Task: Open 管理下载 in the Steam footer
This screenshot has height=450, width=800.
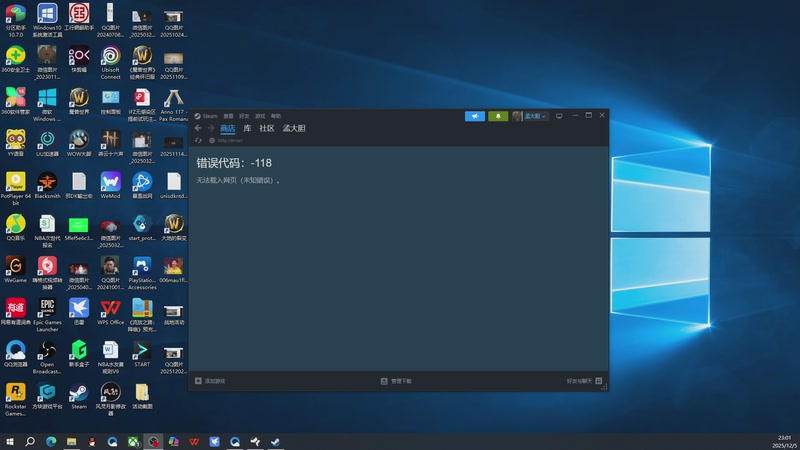Action: tap(396, 381)
